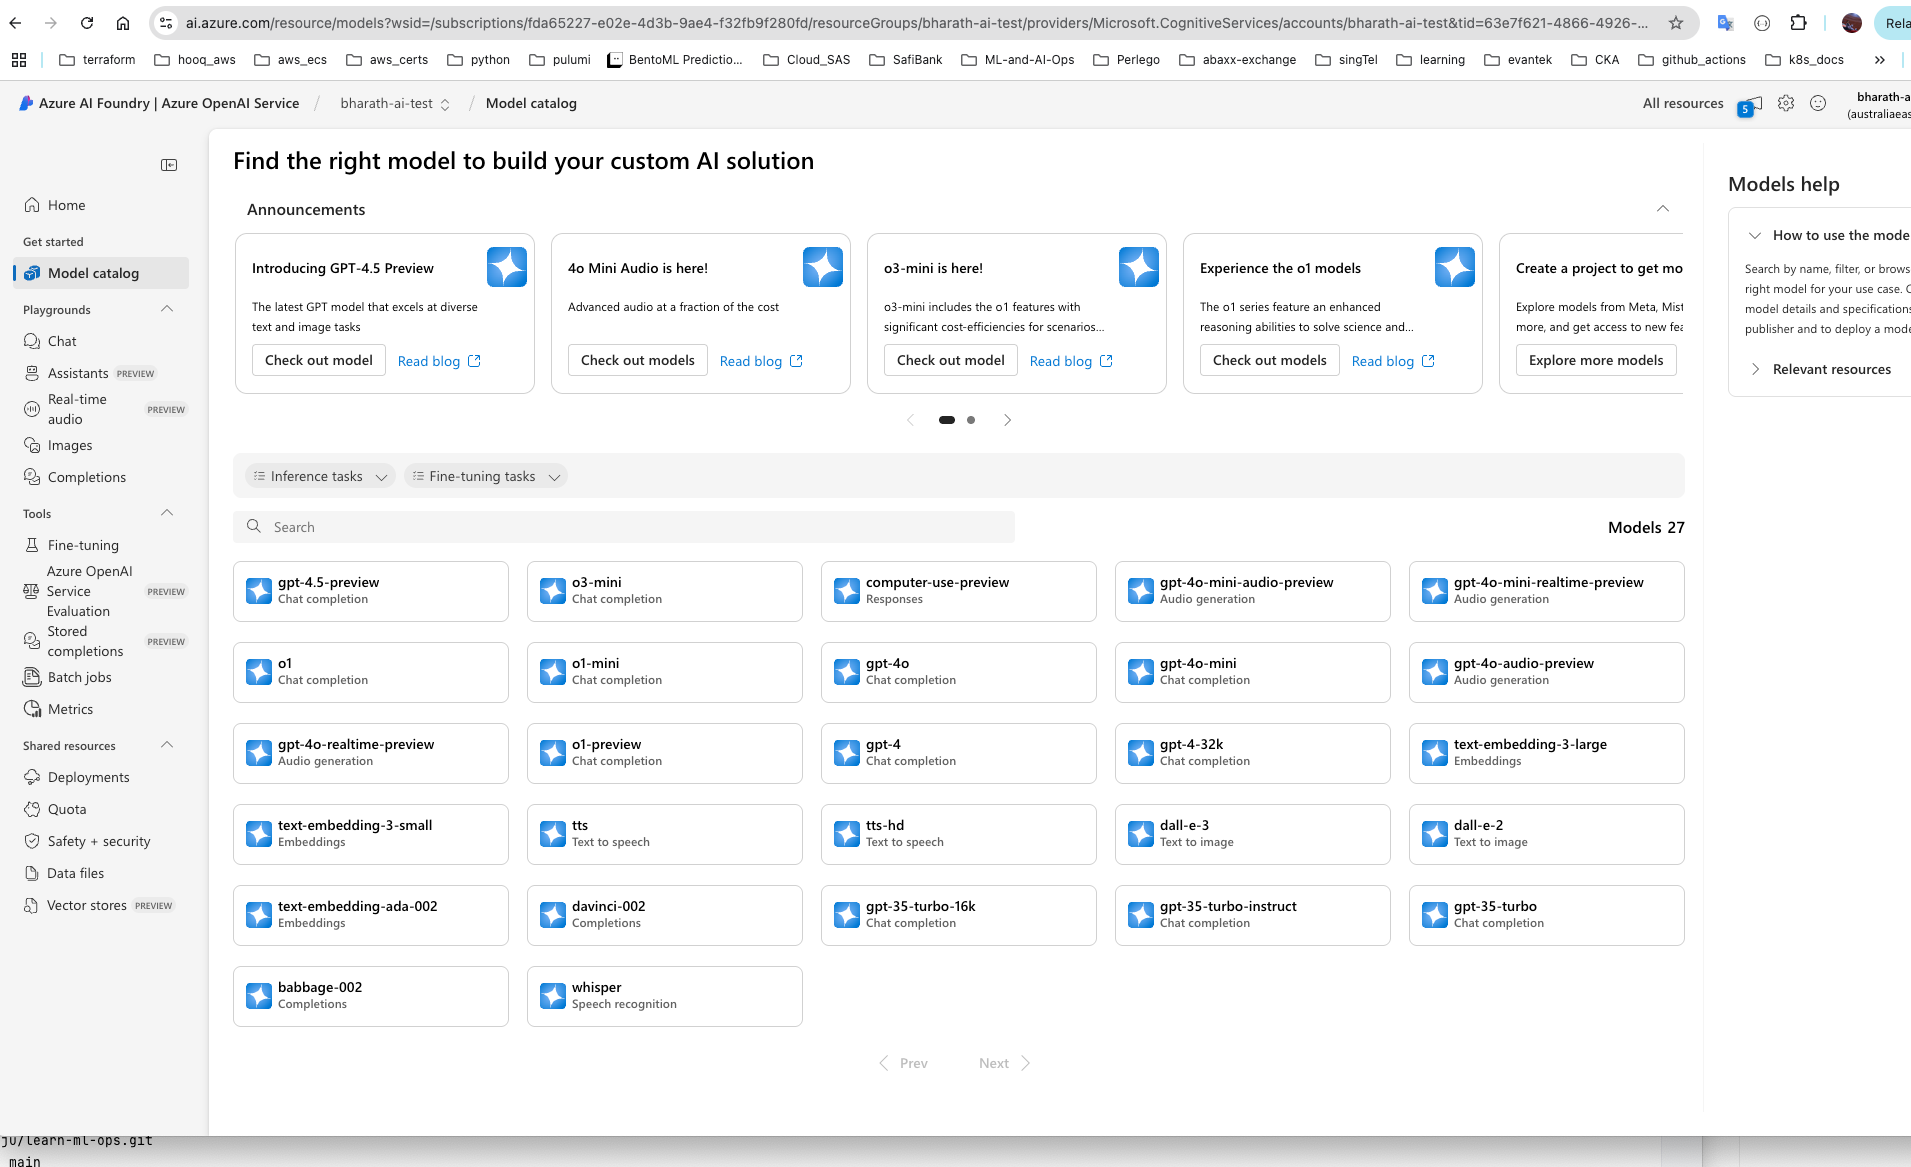The width and height of the screenshot is (1911, 1167).
Task: Reload the browser page
Action: tap(87, 23)
